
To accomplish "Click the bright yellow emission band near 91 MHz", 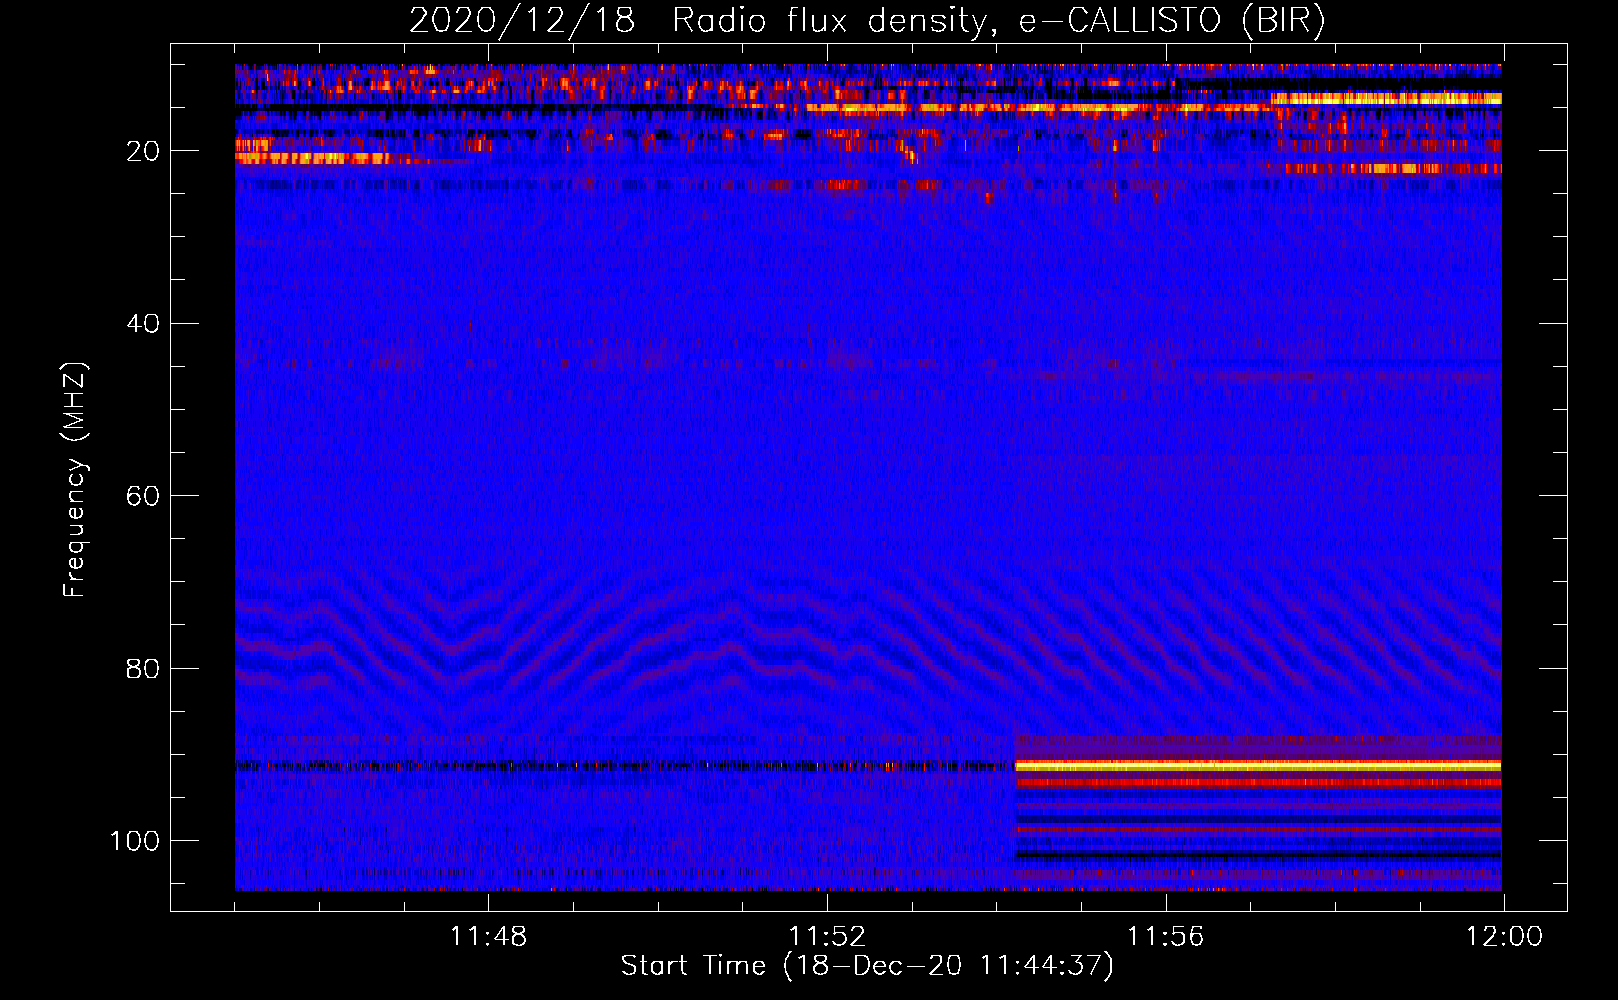I will click(1258, 766).
